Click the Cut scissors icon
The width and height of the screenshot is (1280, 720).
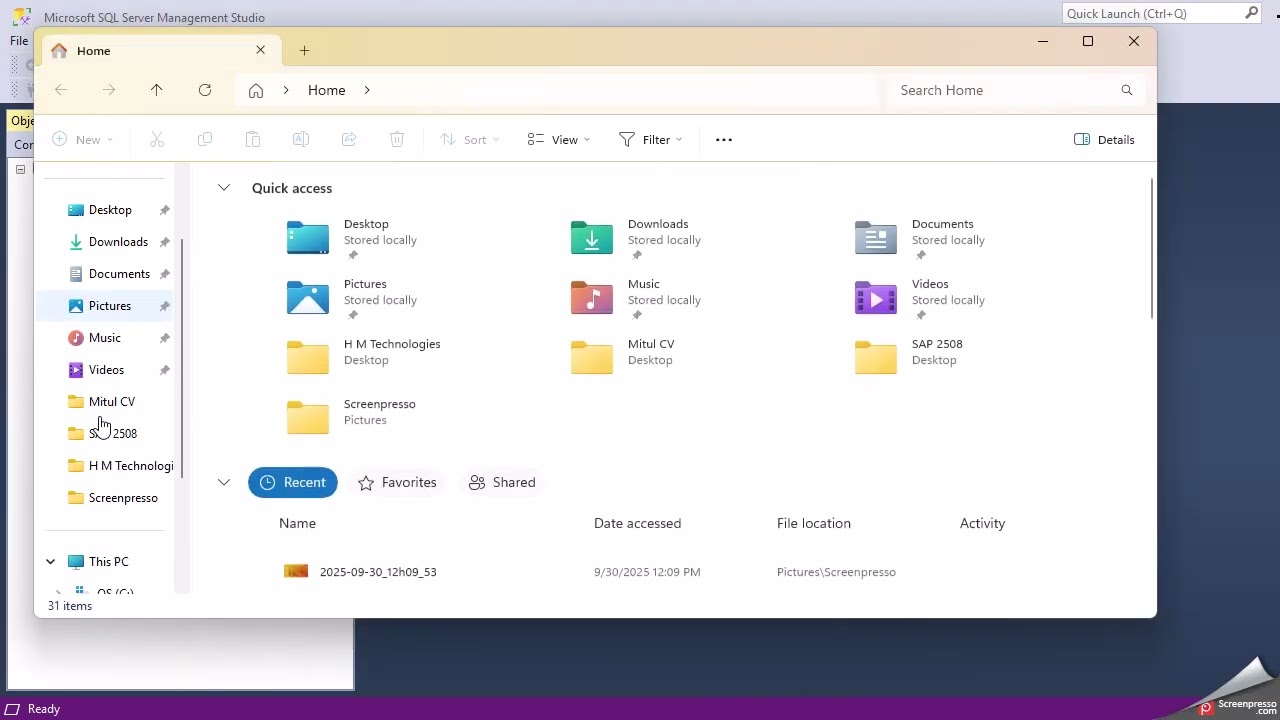157,140
